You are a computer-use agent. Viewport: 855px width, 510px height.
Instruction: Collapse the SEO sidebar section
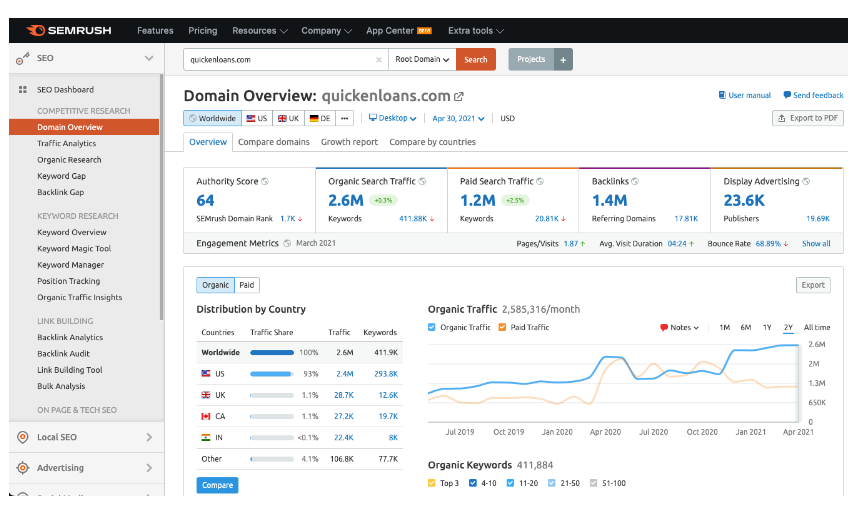pyautogui.click(x=149, y=58)
